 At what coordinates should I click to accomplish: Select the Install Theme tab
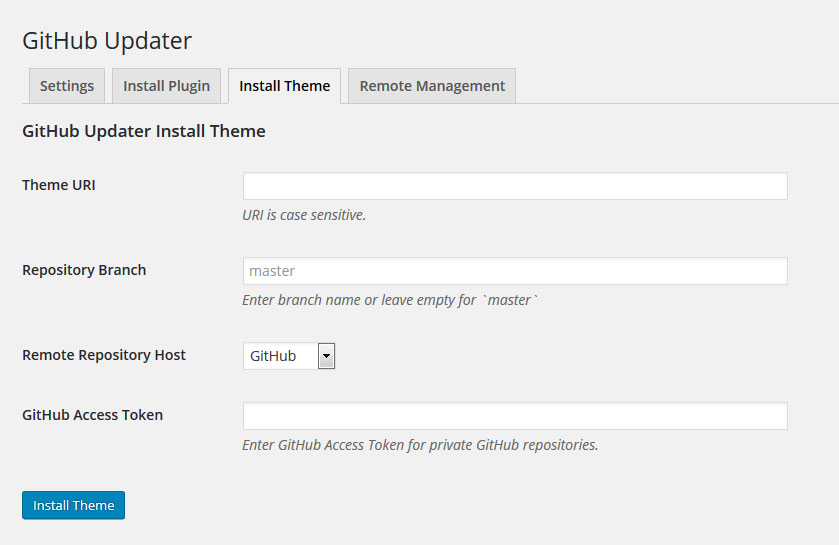[x=285, y=86]
